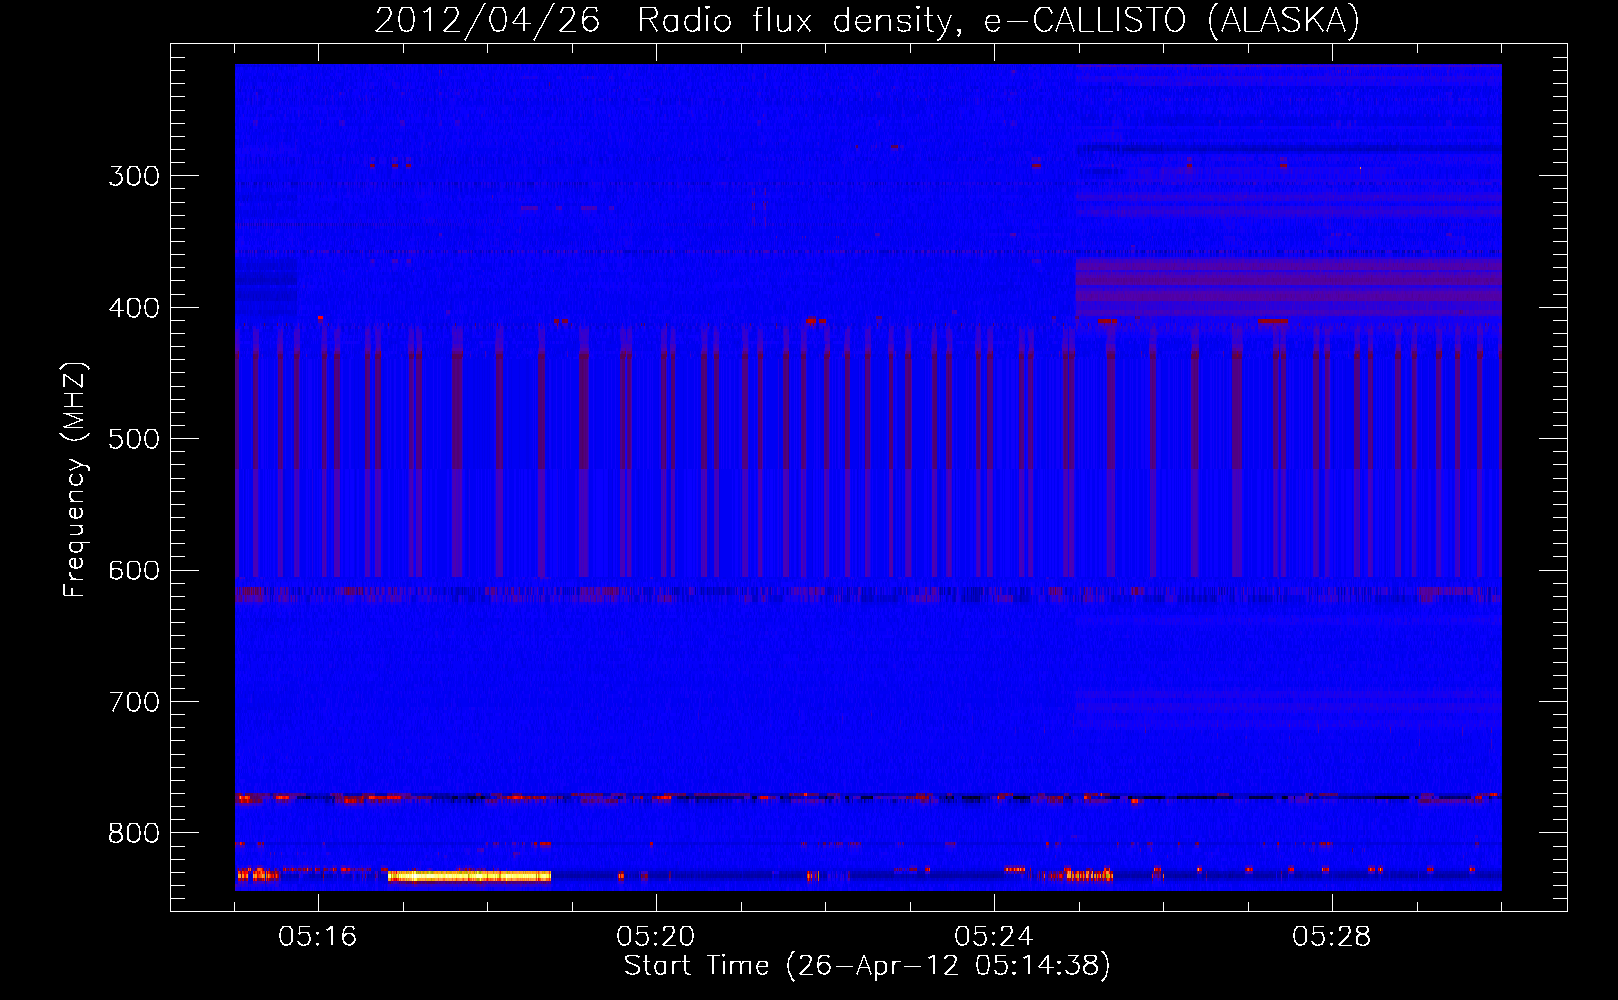Click the 'Start Time (26-Apr-12 05:14:38)' label
The width and height of the screenshot is (1618, 1000).
coord(867,966)
